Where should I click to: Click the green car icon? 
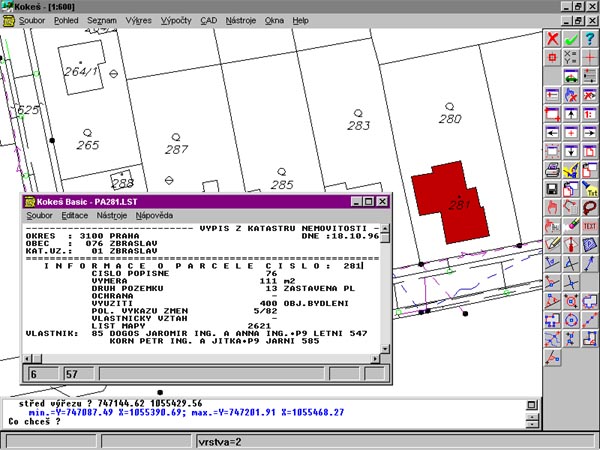(x=571, y=76)
